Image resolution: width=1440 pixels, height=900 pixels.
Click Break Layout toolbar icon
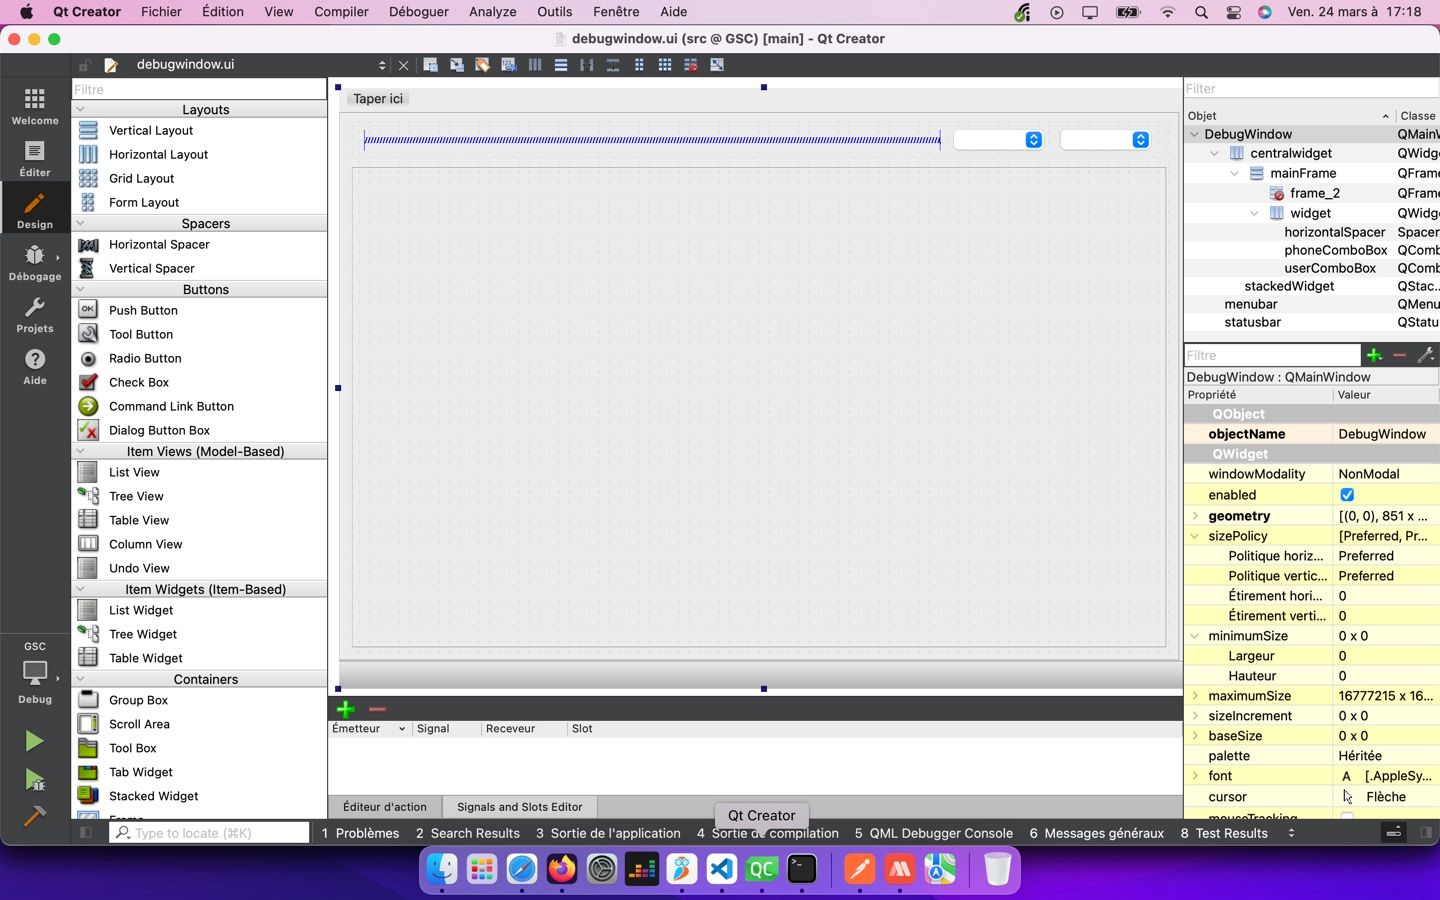(691, 65)
